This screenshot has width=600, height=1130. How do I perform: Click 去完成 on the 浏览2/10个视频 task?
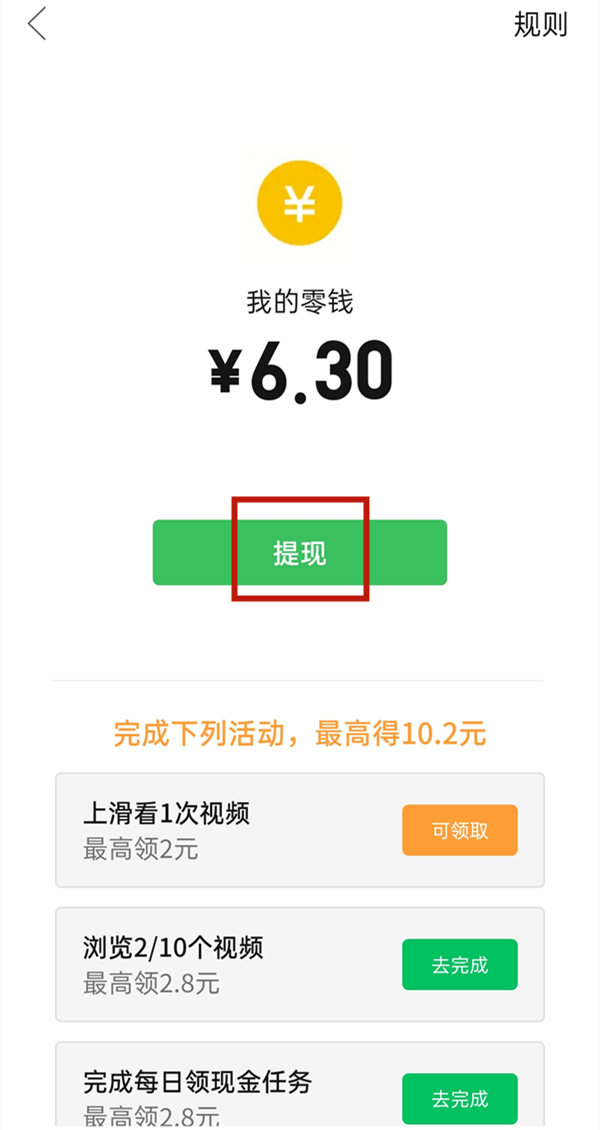[x=459, y=964]
